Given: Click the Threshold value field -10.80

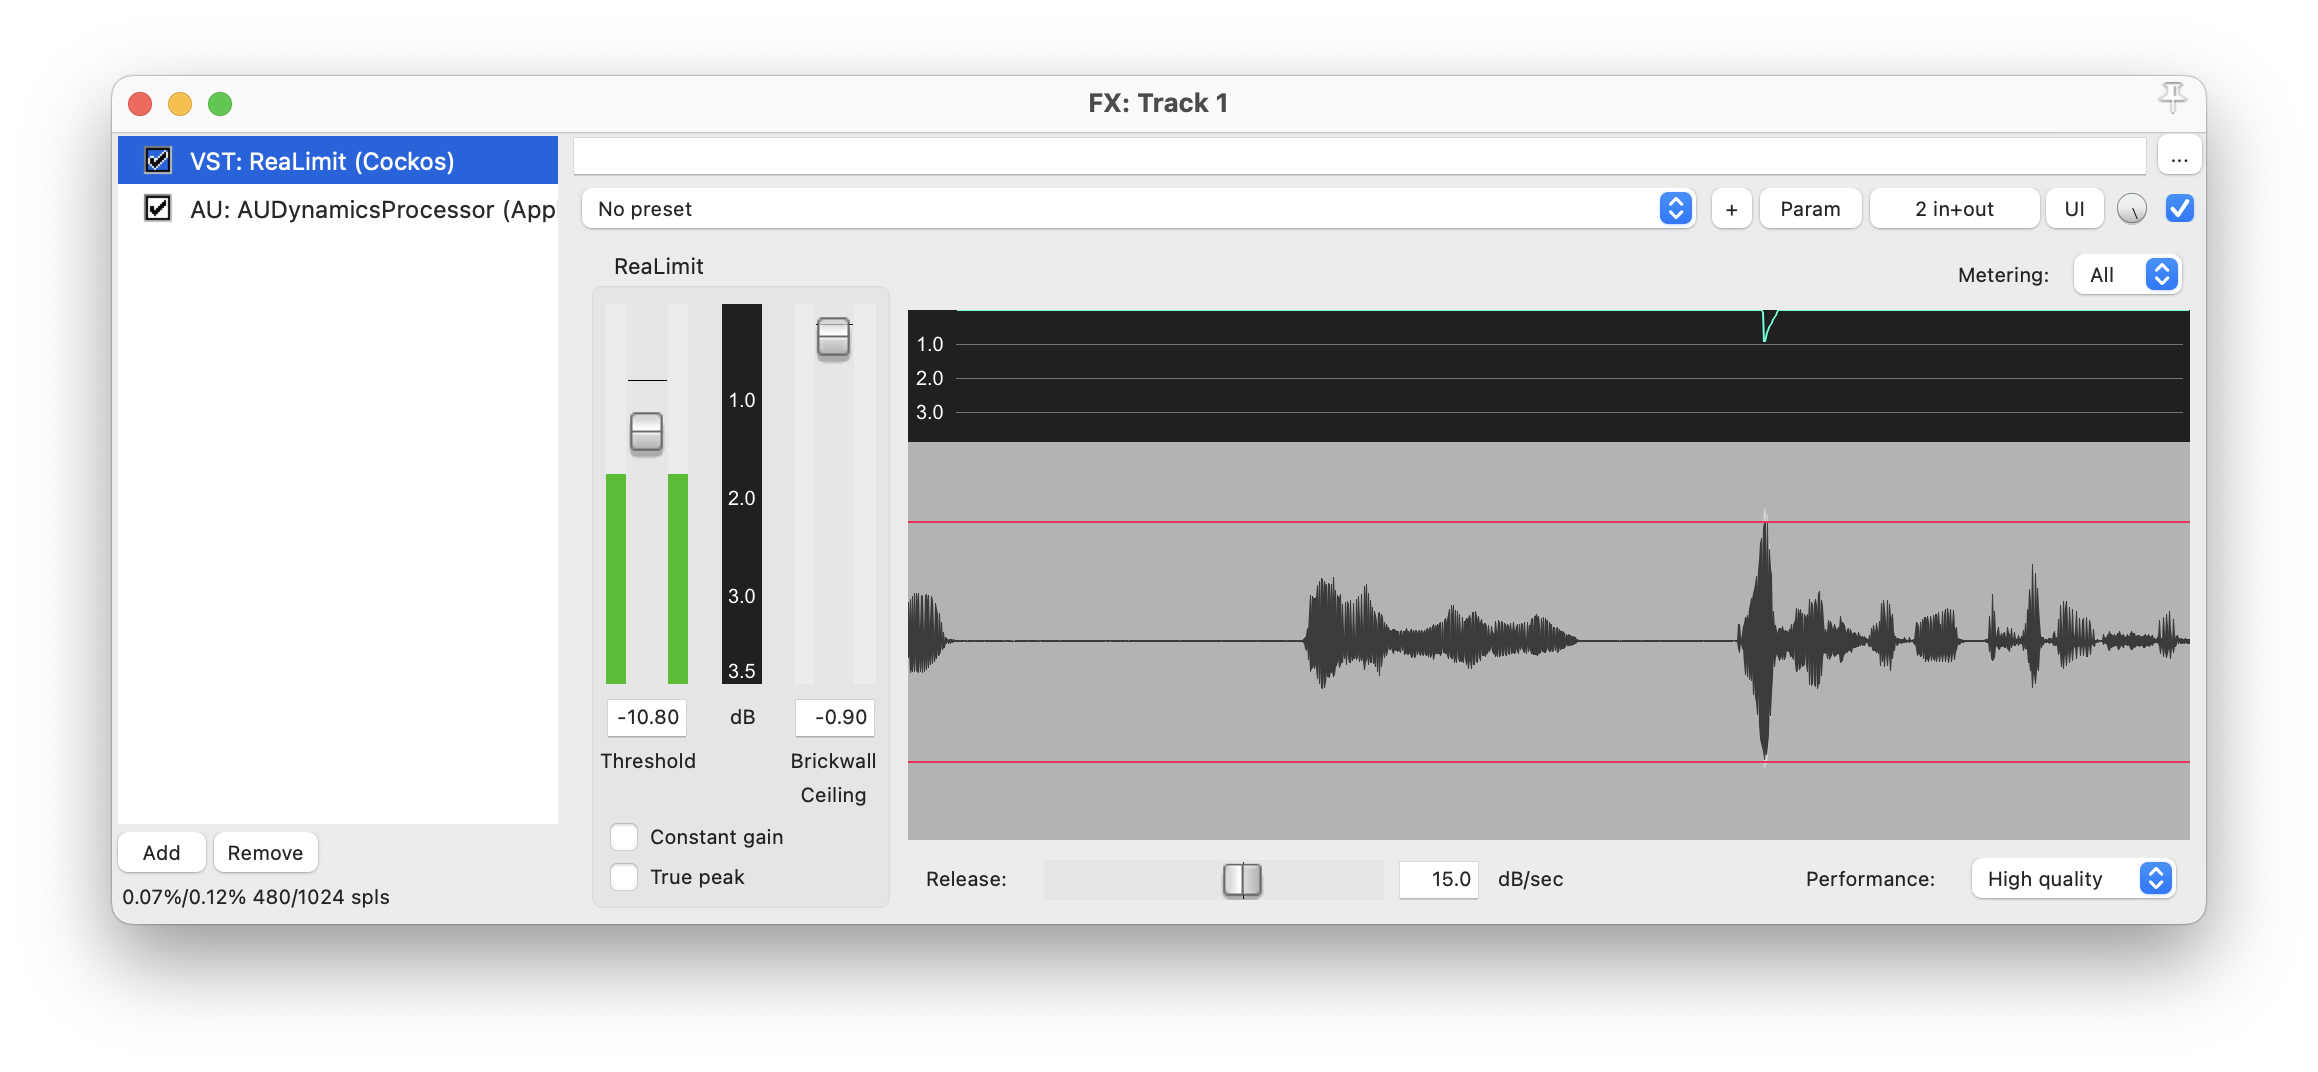Looking at the screenshot, I should [x=647, y=717].
